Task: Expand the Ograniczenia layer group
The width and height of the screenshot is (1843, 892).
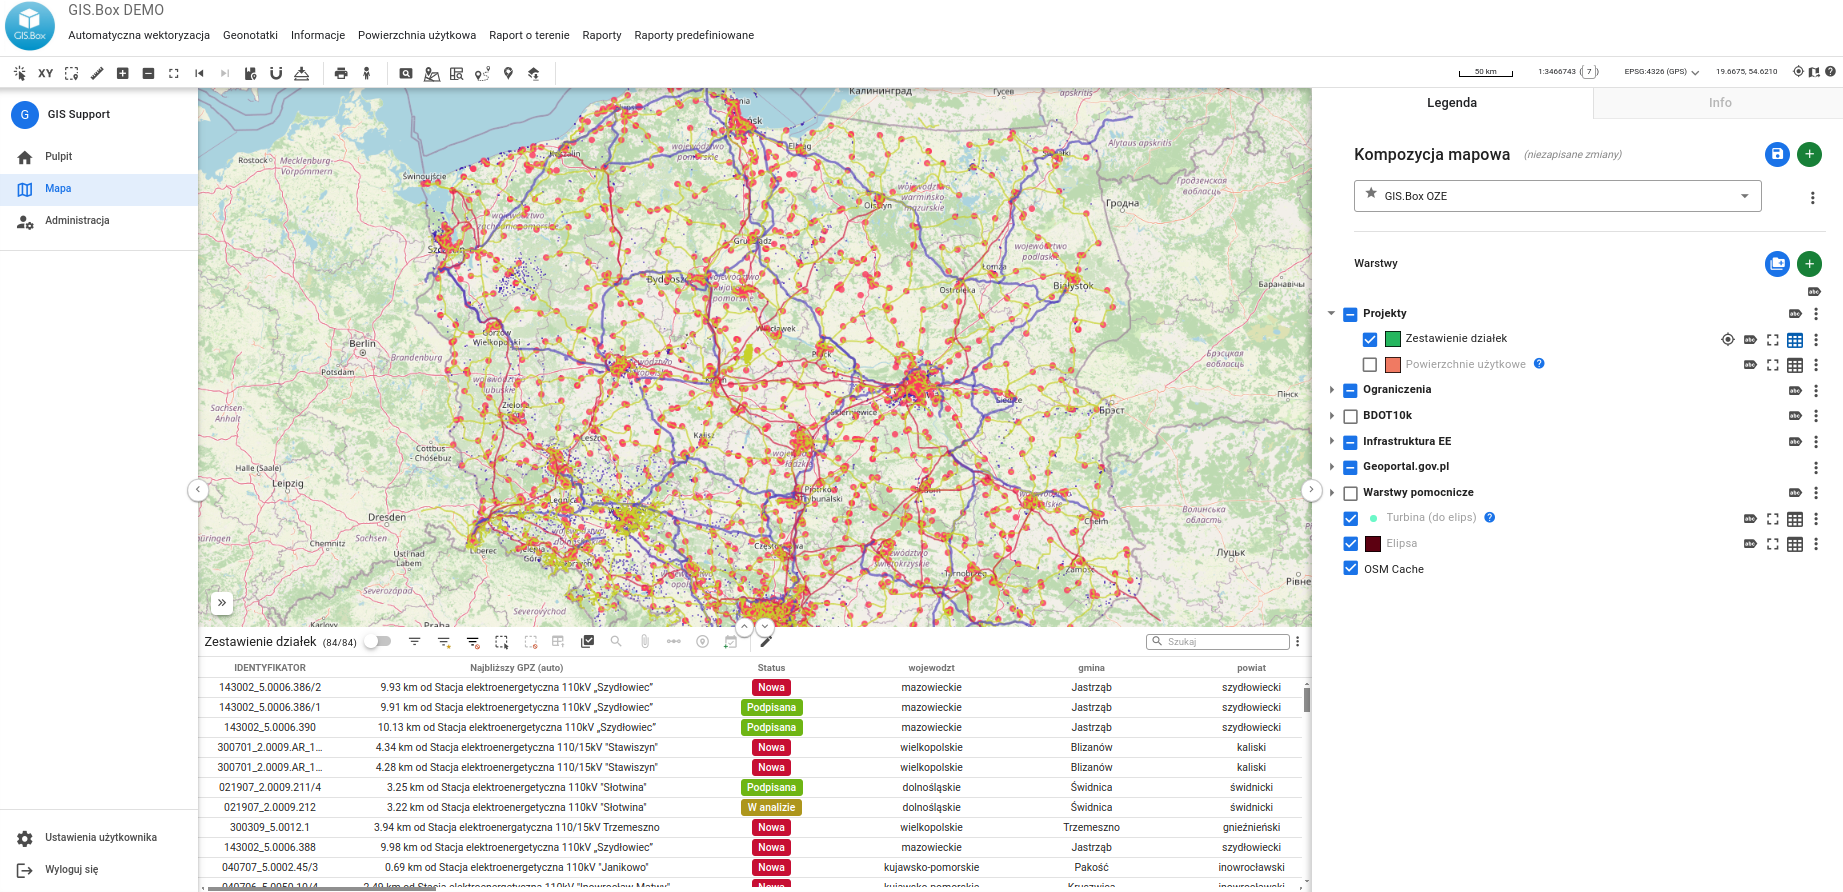Action: 1332,390
